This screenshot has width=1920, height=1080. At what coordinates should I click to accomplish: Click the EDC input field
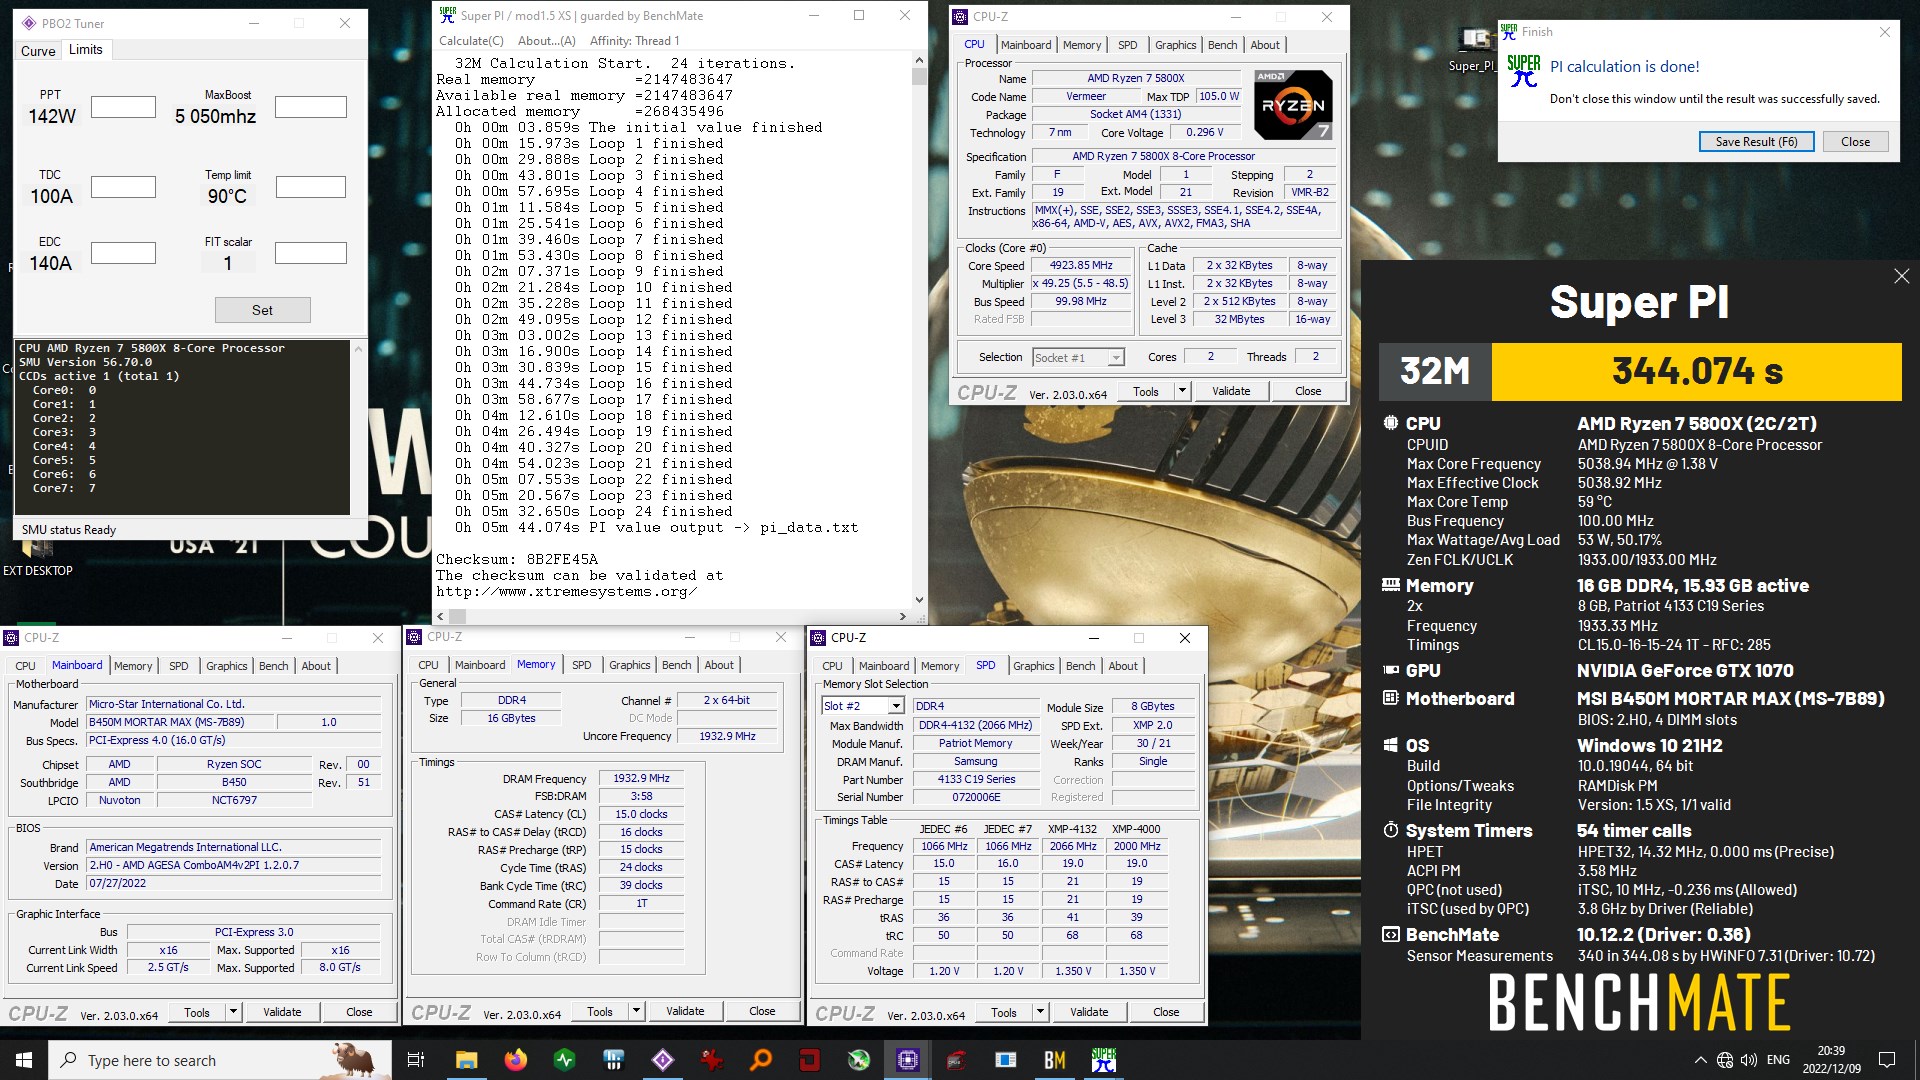(123, 253)
